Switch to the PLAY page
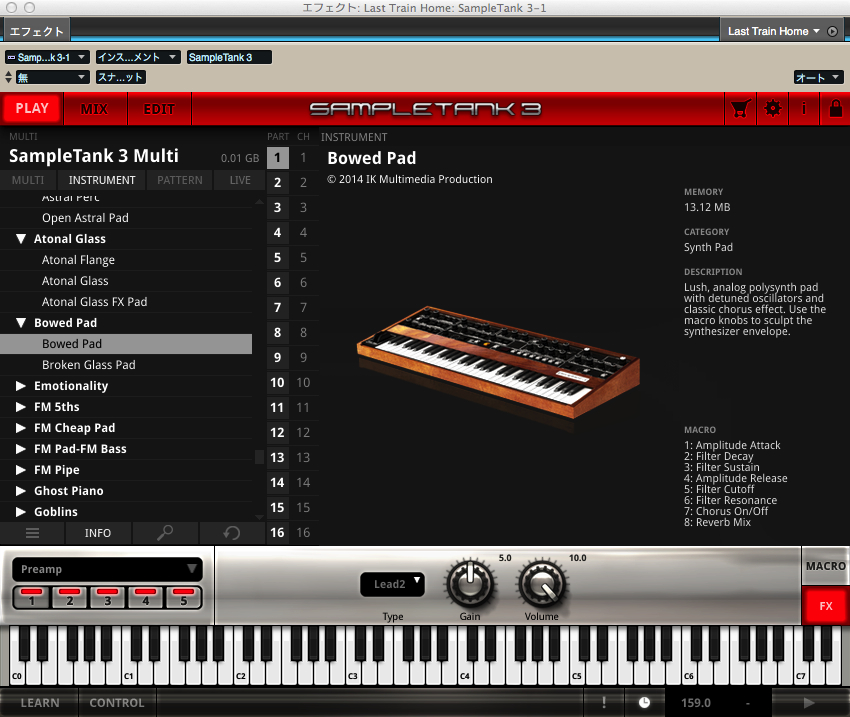 (32, 108)
